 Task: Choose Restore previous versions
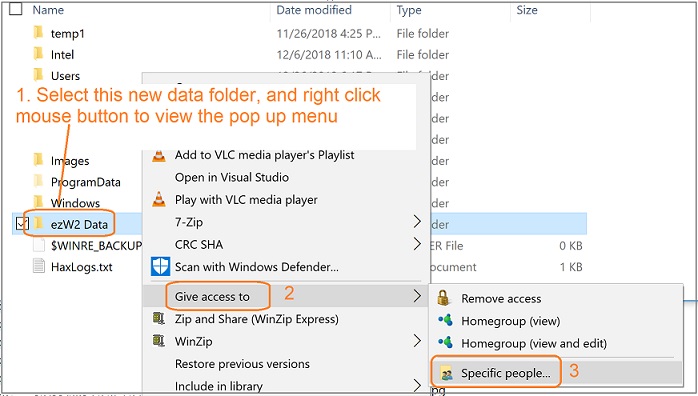click(x=242, y=364)
